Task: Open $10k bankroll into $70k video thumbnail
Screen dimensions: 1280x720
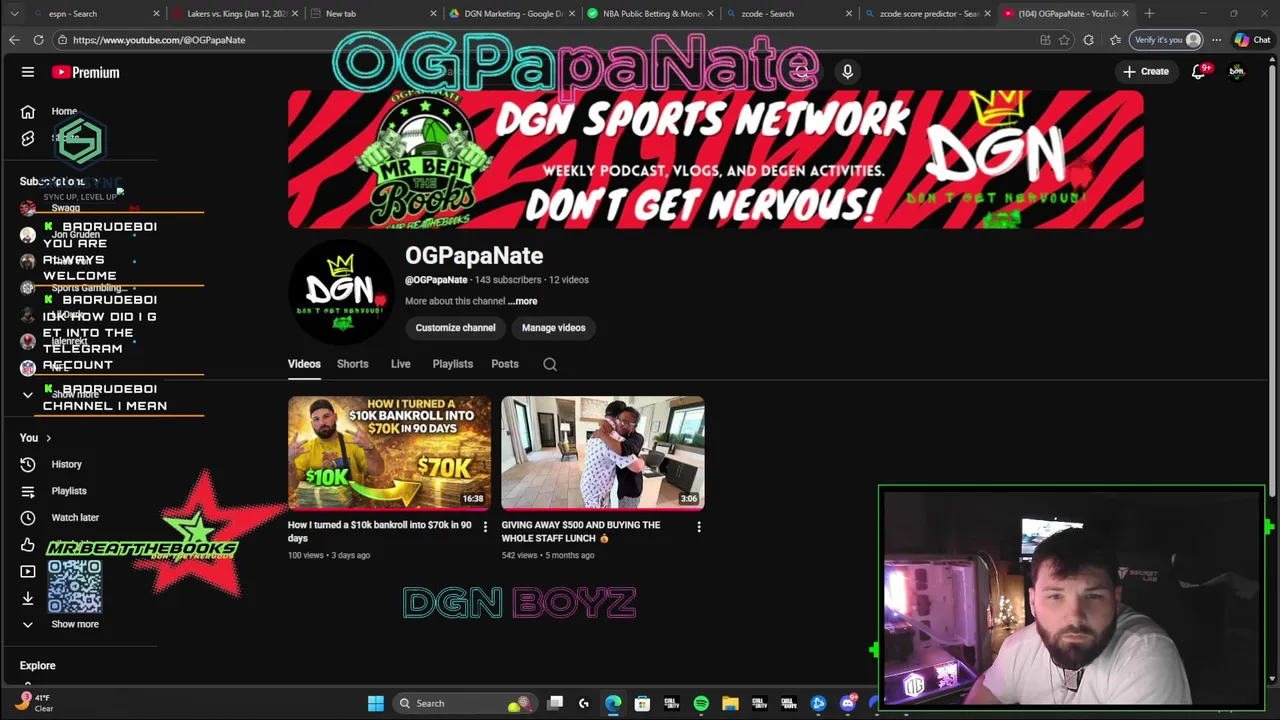Action: pyautogui.click(x=390, y=453)
